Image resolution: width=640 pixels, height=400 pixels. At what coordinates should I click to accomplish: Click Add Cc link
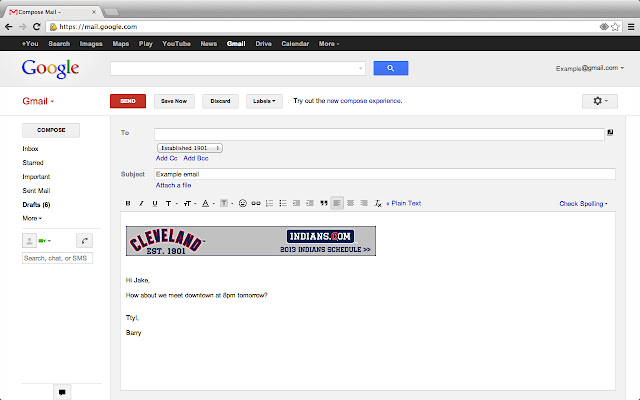pos(167,158)
